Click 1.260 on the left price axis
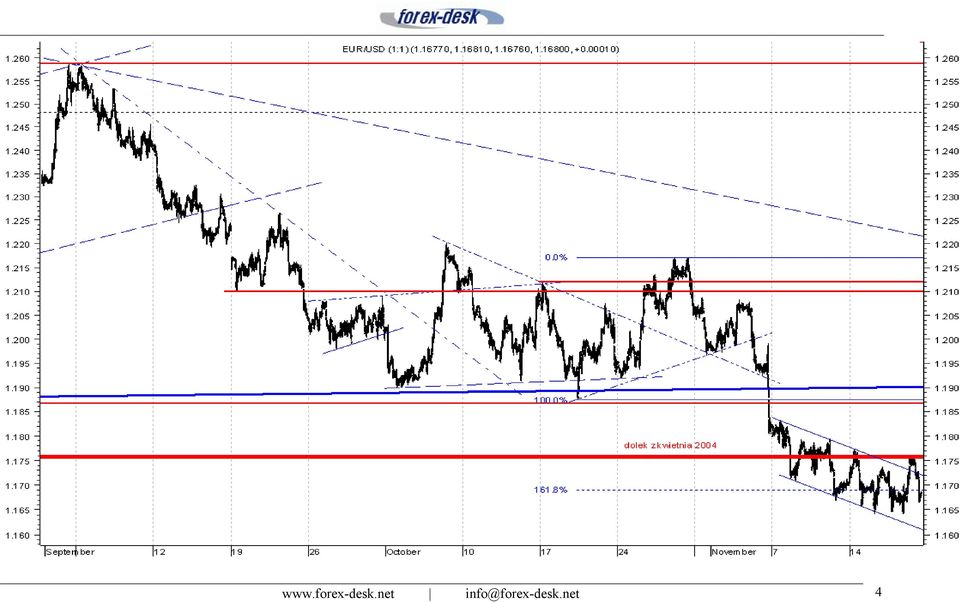 [x=17, y=59]
